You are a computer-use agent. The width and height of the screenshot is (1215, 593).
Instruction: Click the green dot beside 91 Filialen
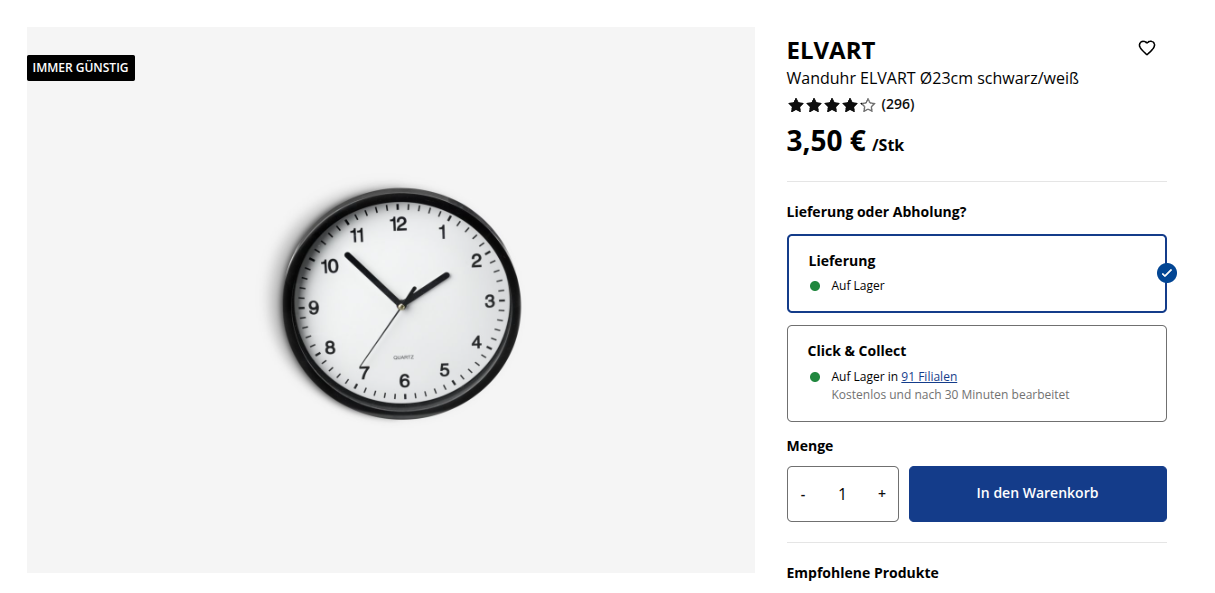pos(815,377)
